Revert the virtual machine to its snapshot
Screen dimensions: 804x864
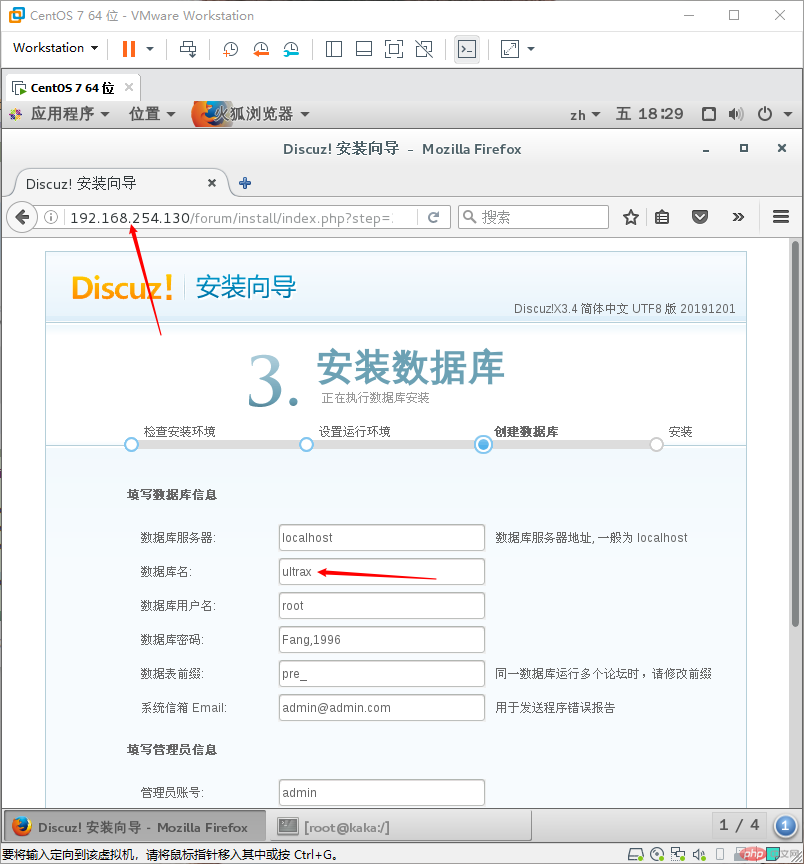tap(261, 48)
